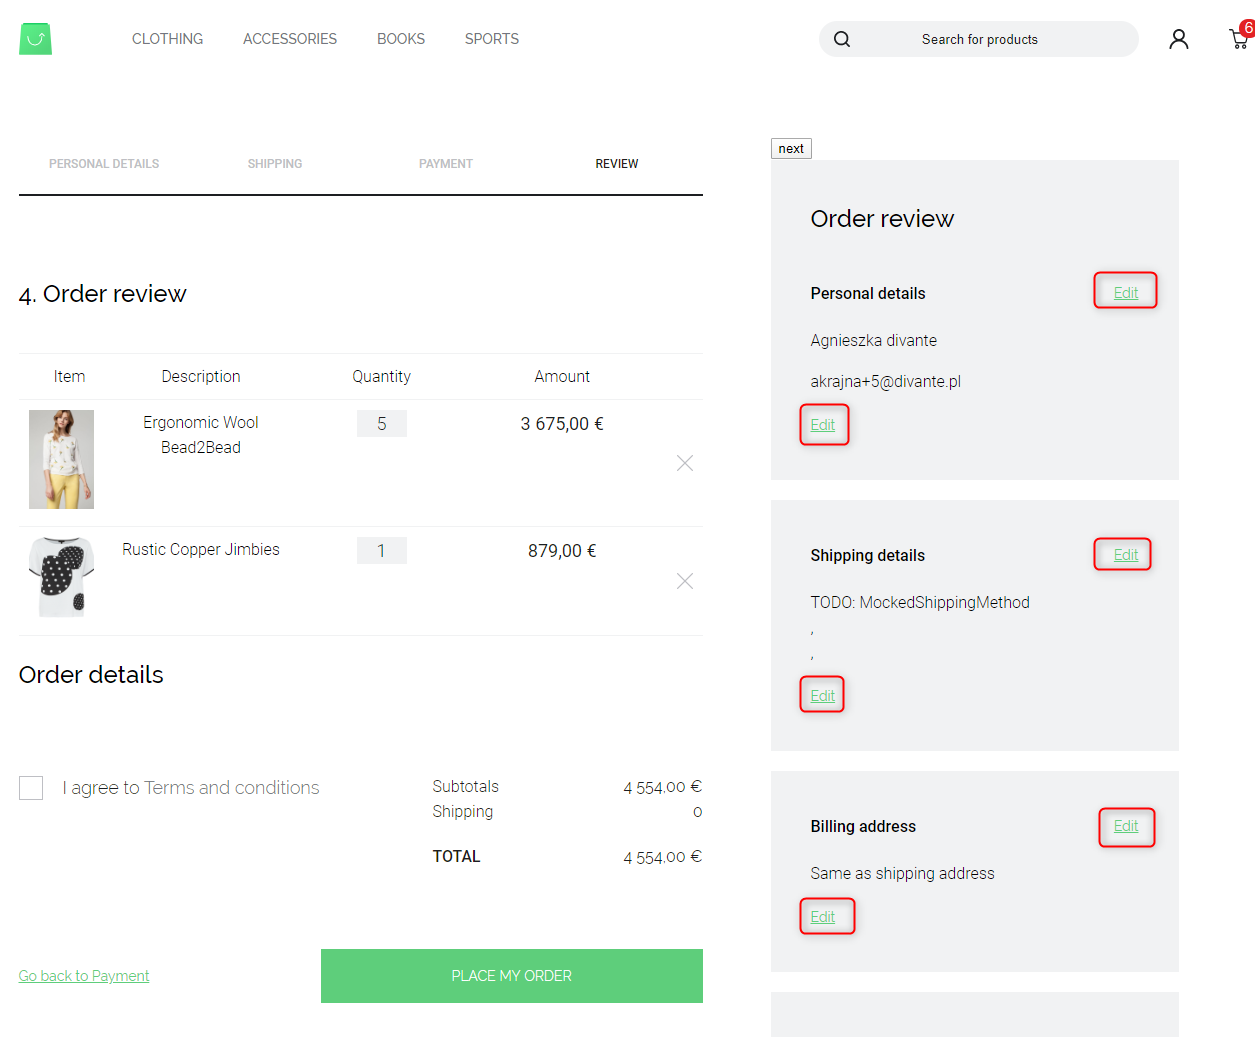Click the 'Search for products' input field
1255x1037 pixels.
click(x=980, y=38)
